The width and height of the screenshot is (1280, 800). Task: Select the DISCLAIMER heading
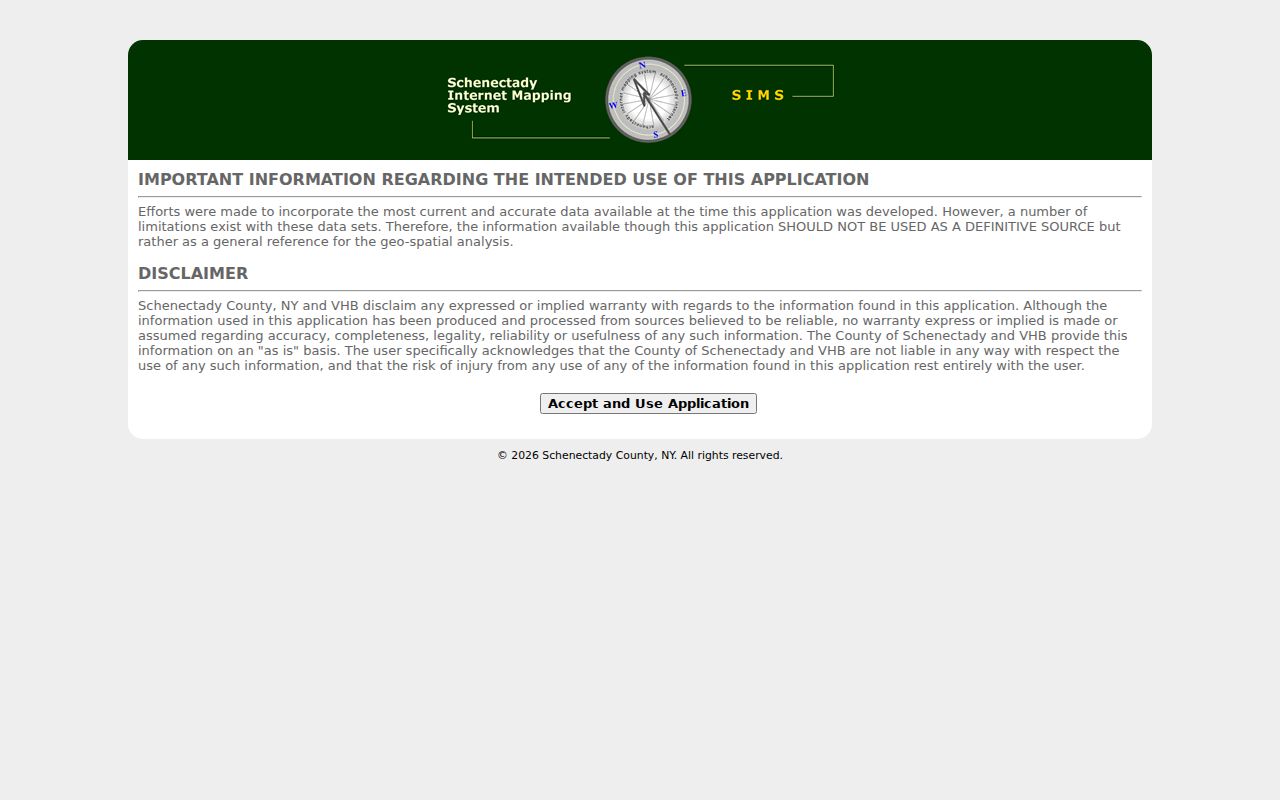pos(193,273)
